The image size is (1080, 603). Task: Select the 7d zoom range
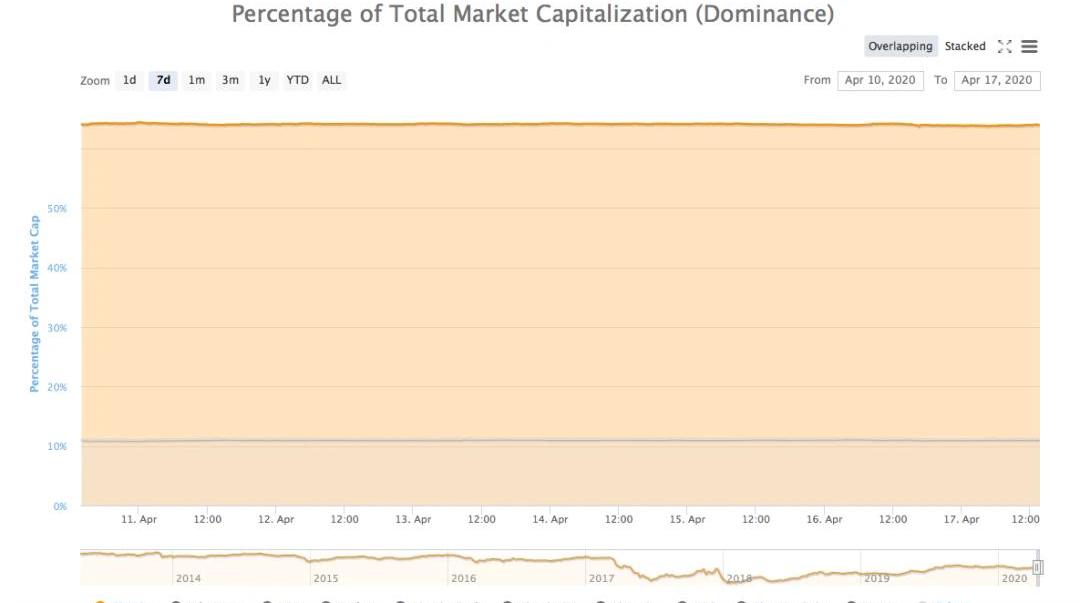[163, 80]
